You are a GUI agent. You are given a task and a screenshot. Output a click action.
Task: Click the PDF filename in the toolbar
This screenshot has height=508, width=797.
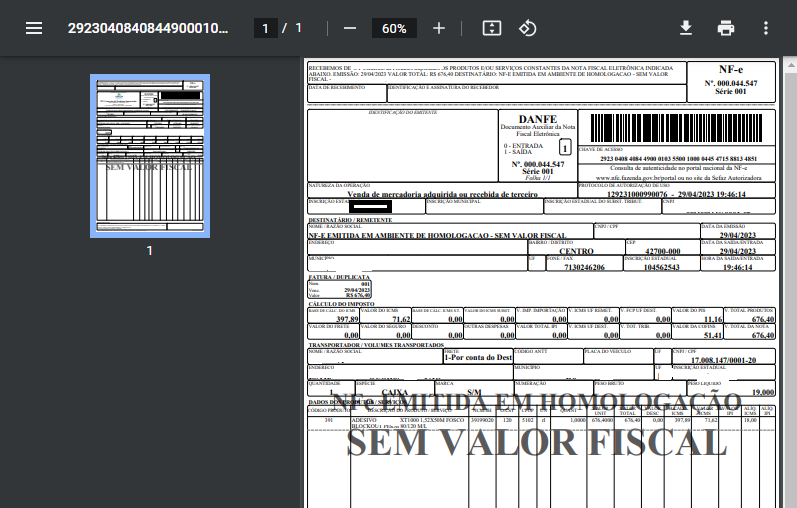(x=148, y=28)
